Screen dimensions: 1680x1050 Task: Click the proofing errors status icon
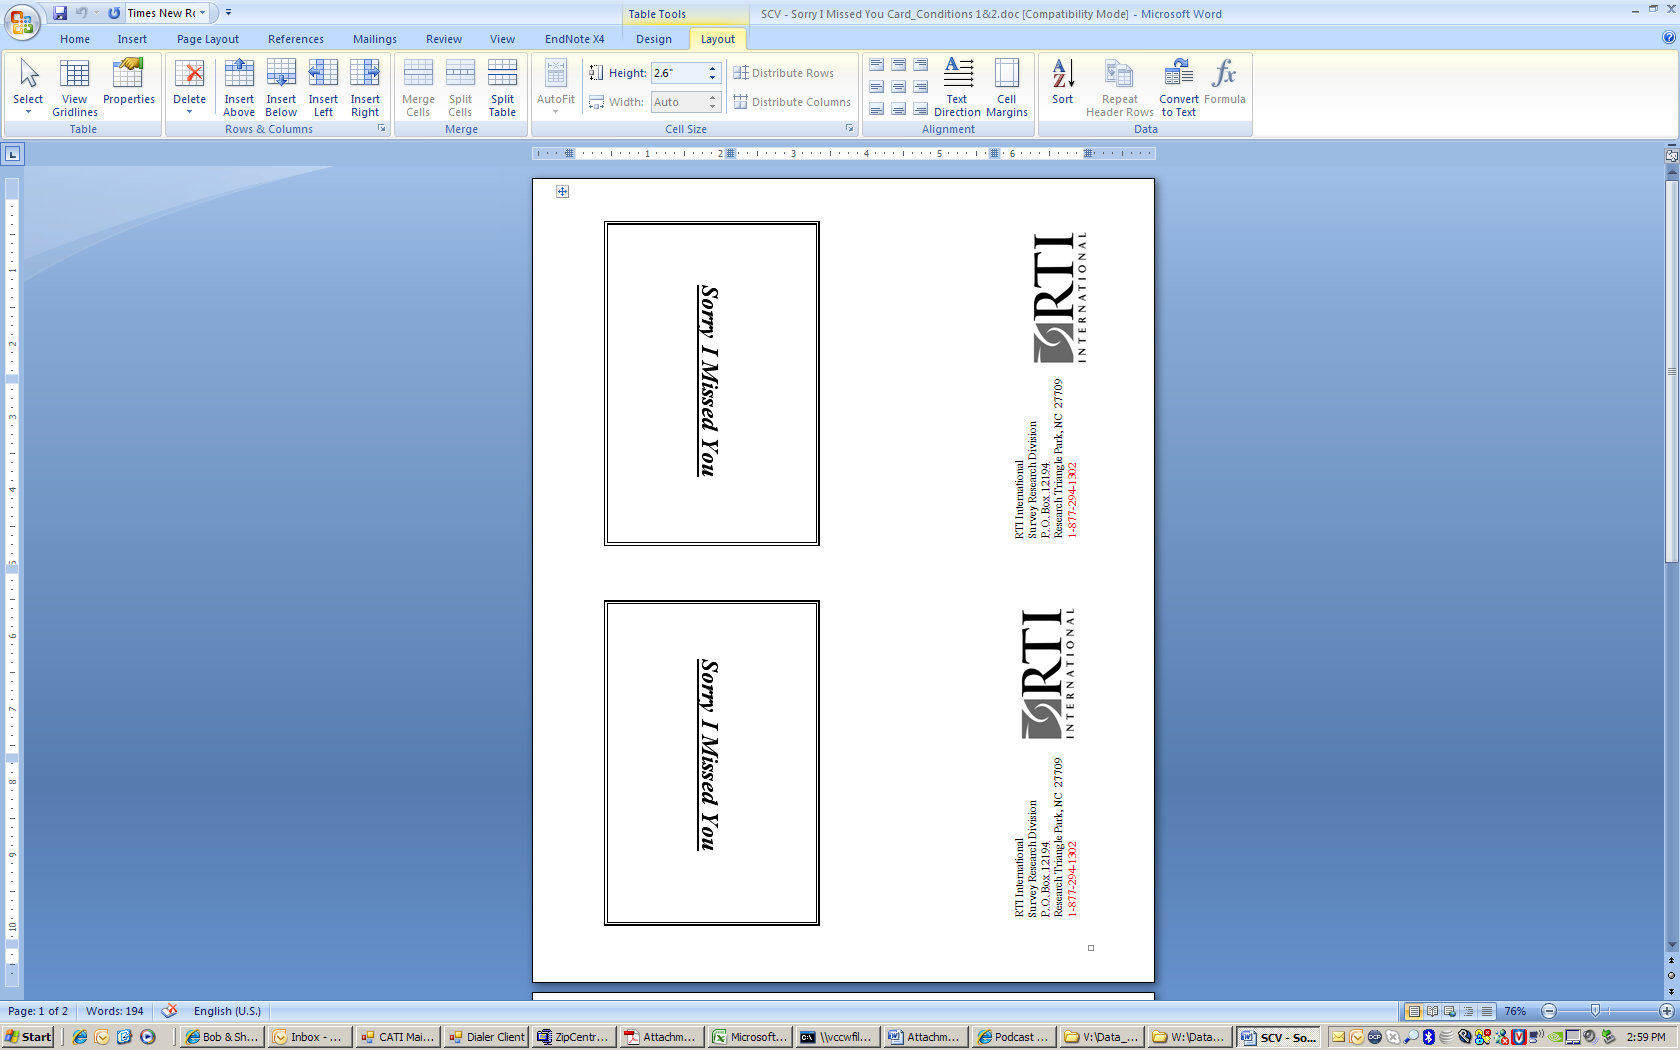[x=169, y=1011]
